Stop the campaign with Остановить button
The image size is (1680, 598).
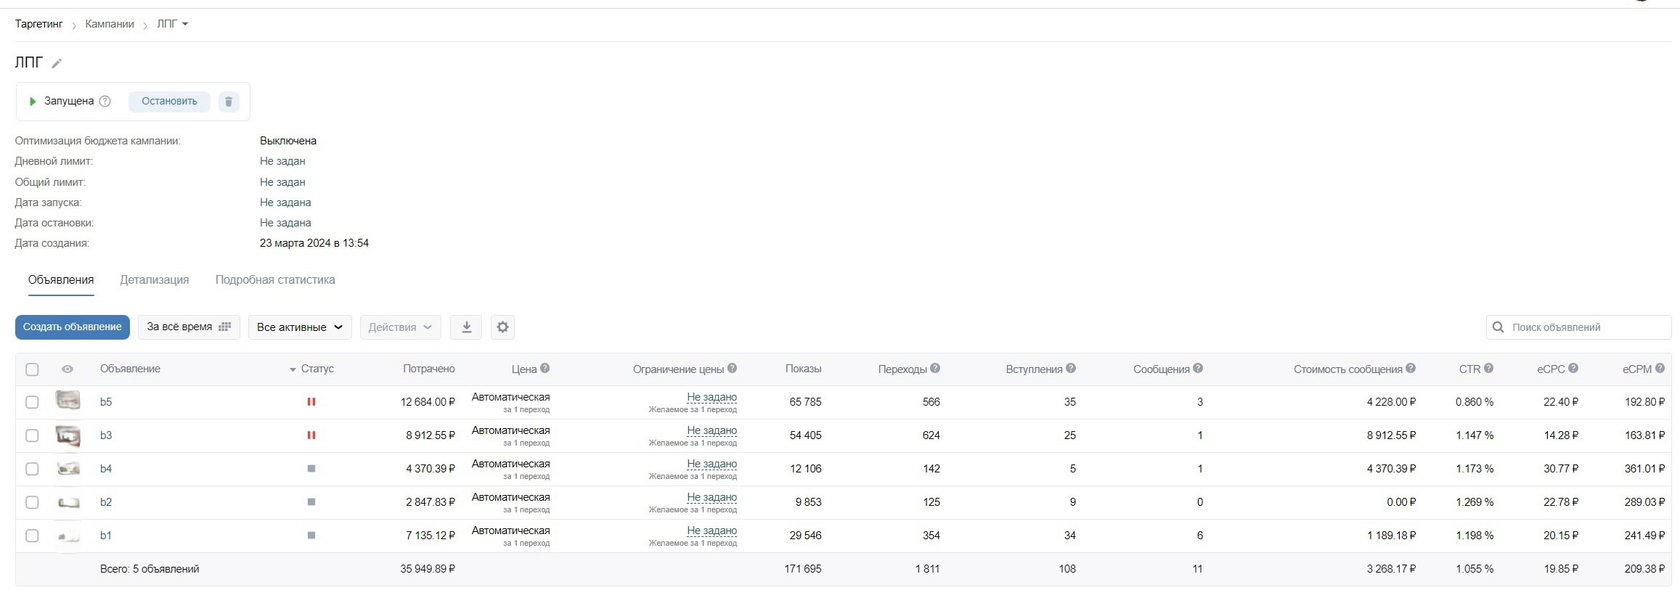pos(169,101)
